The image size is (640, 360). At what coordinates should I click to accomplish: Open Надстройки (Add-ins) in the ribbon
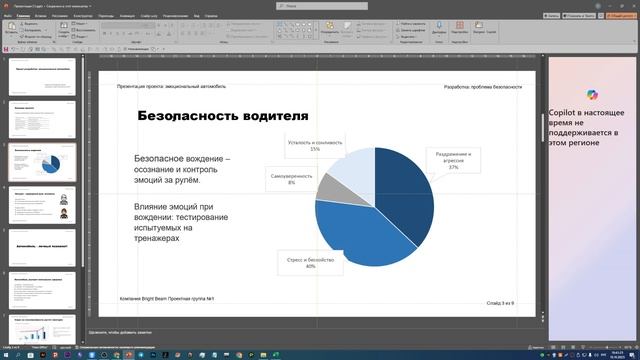(x=460, y=28)
